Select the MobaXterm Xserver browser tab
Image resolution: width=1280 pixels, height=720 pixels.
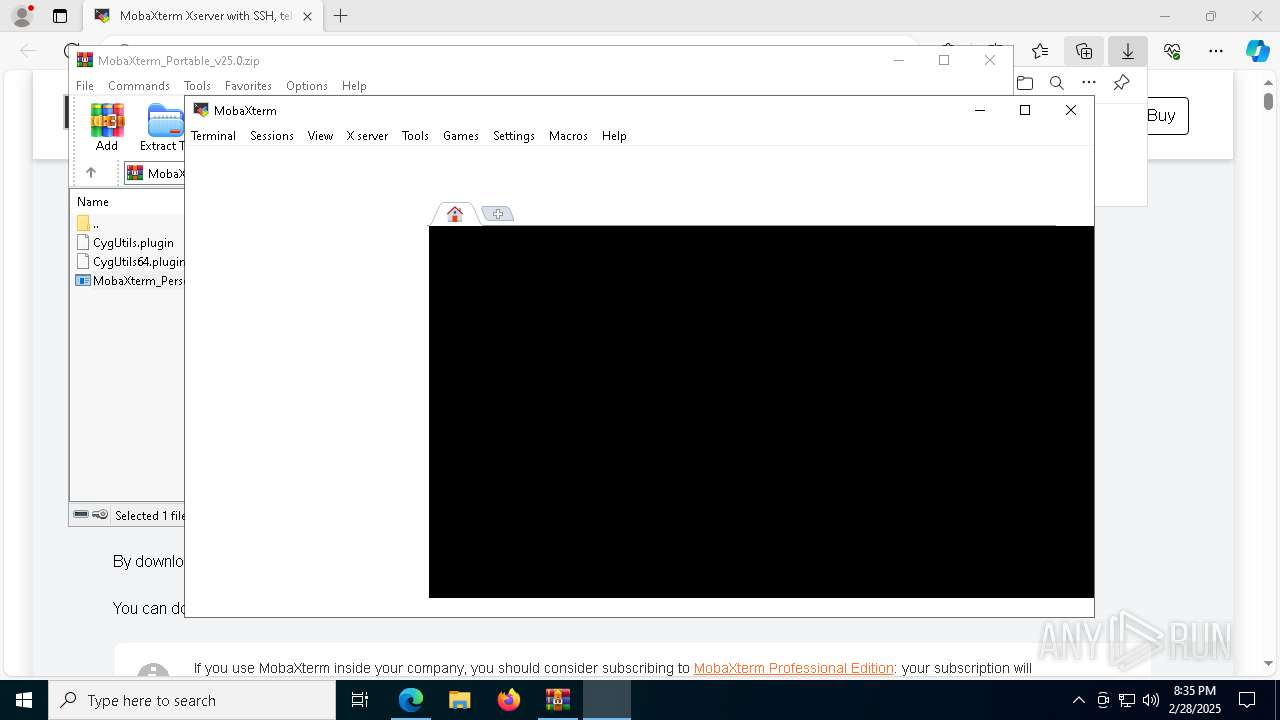(x=202, y=16)
